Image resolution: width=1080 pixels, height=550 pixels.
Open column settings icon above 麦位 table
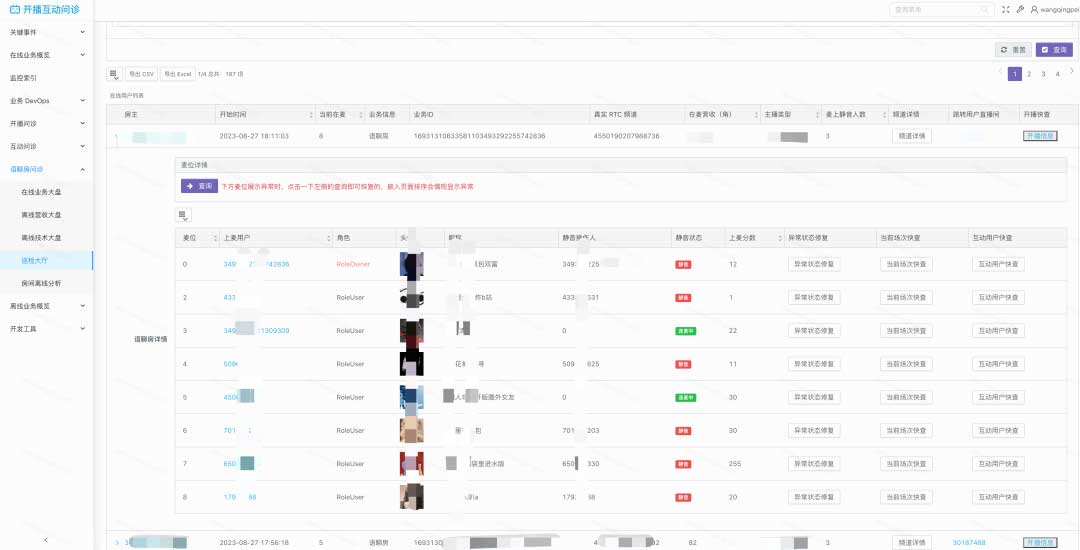tap(183, 215)
